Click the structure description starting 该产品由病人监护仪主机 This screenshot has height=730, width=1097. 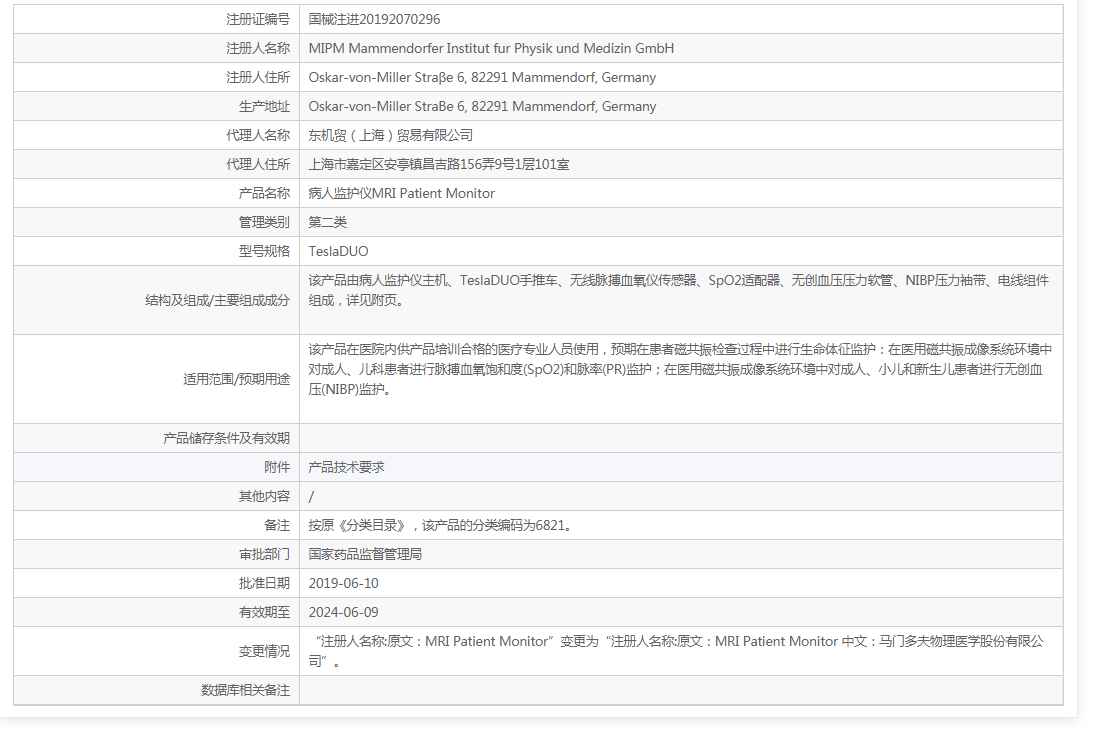coord(679,290)
